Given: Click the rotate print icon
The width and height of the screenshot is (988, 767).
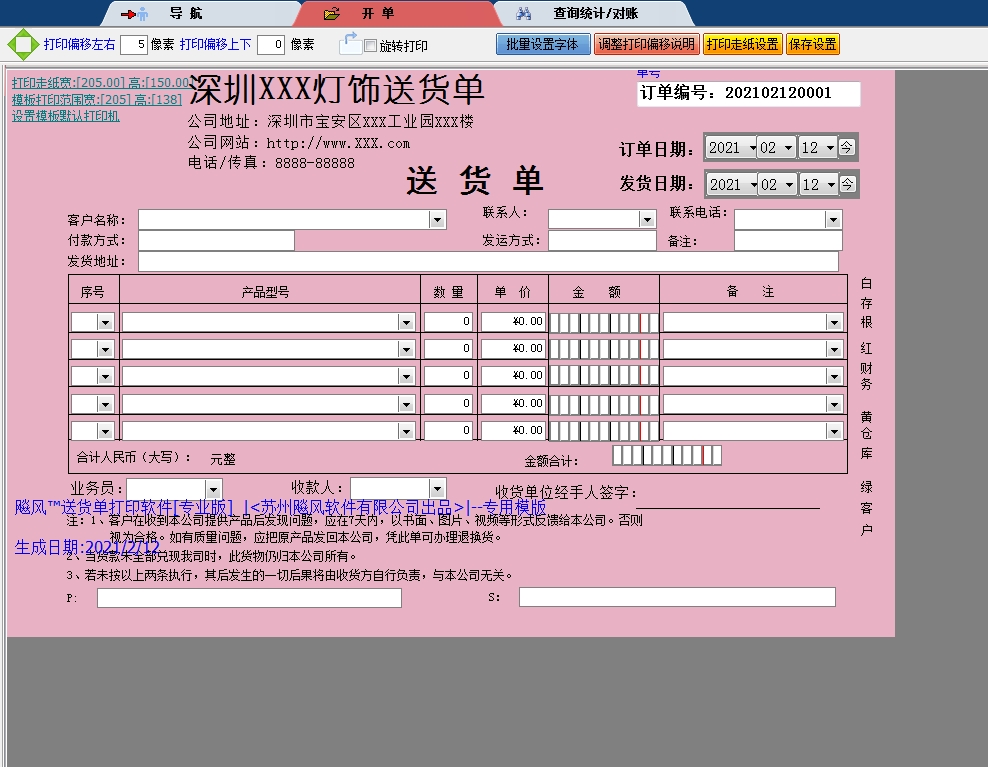Looking at the screenshot, I should click(350, 44).
